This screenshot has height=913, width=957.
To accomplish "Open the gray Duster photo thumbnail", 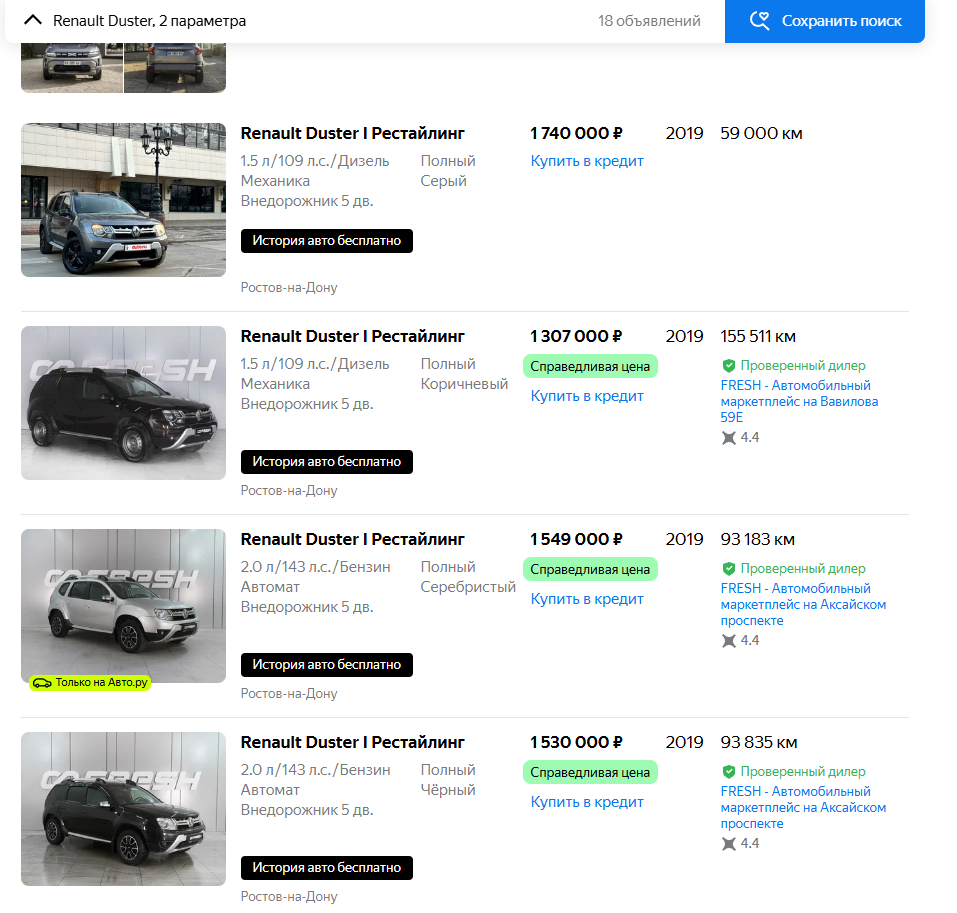I will 123,200.
